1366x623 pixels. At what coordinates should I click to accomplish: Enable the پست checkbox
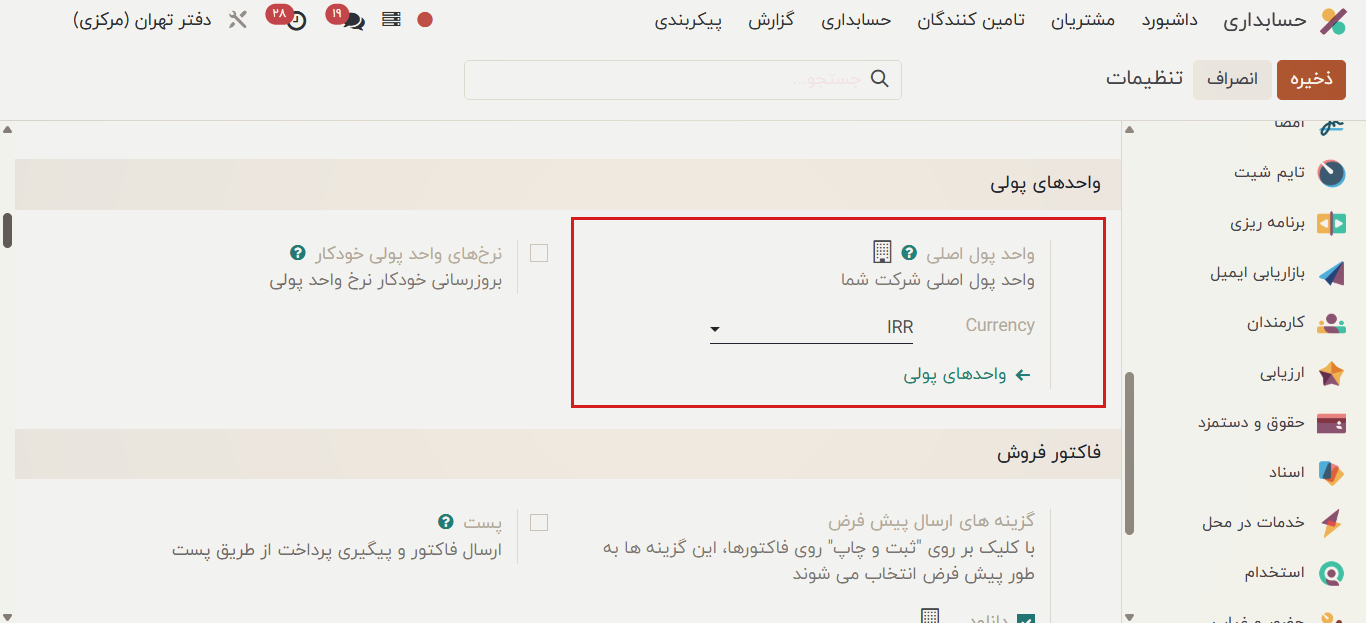(539, 522)
